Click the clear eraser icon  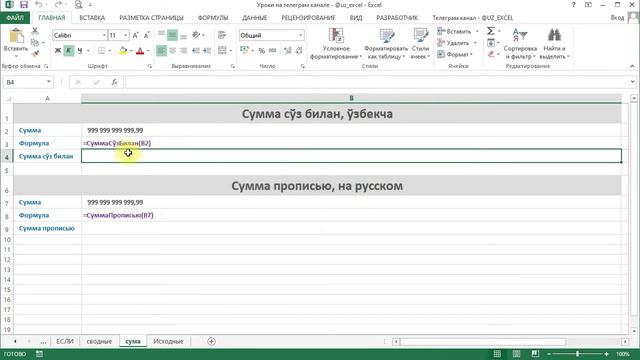coord(491,54)
